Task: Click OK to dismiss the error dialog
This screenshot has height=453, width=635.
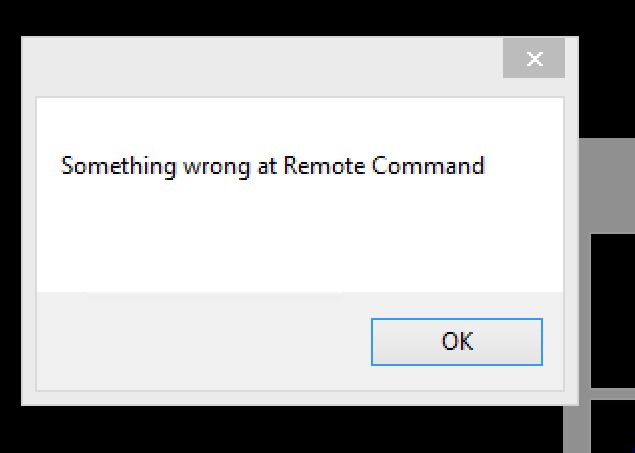Action: click(457, 342)
